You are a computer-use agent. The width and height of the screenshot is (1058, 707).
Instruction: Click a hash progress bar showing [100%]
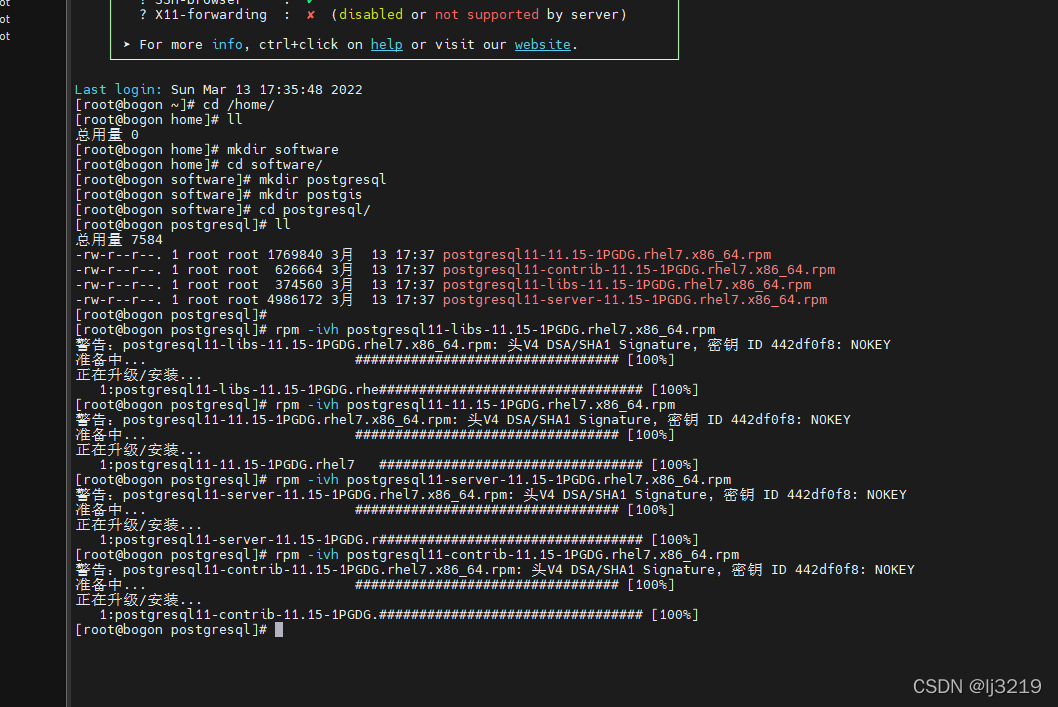[510, 359]
